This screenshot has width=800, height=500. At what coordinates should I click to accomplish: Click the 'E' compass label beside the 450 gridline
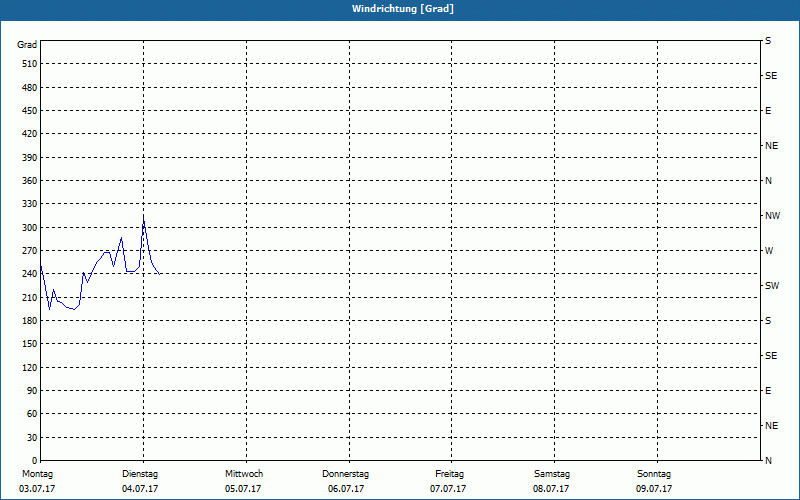[x=768, y=111]
